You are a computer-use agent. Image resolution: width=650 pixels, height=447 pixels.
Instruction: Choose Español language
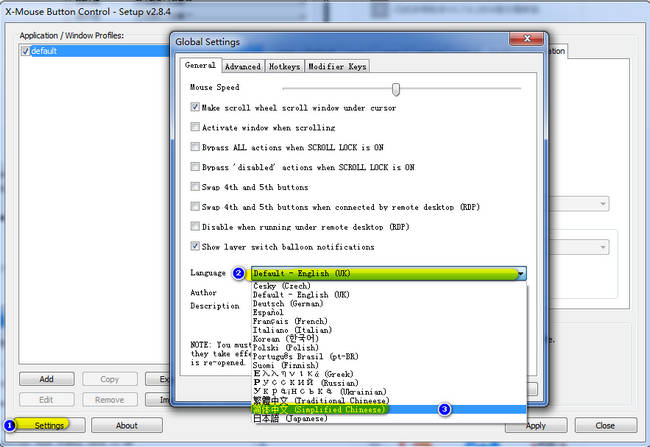(x=389, y=313)
